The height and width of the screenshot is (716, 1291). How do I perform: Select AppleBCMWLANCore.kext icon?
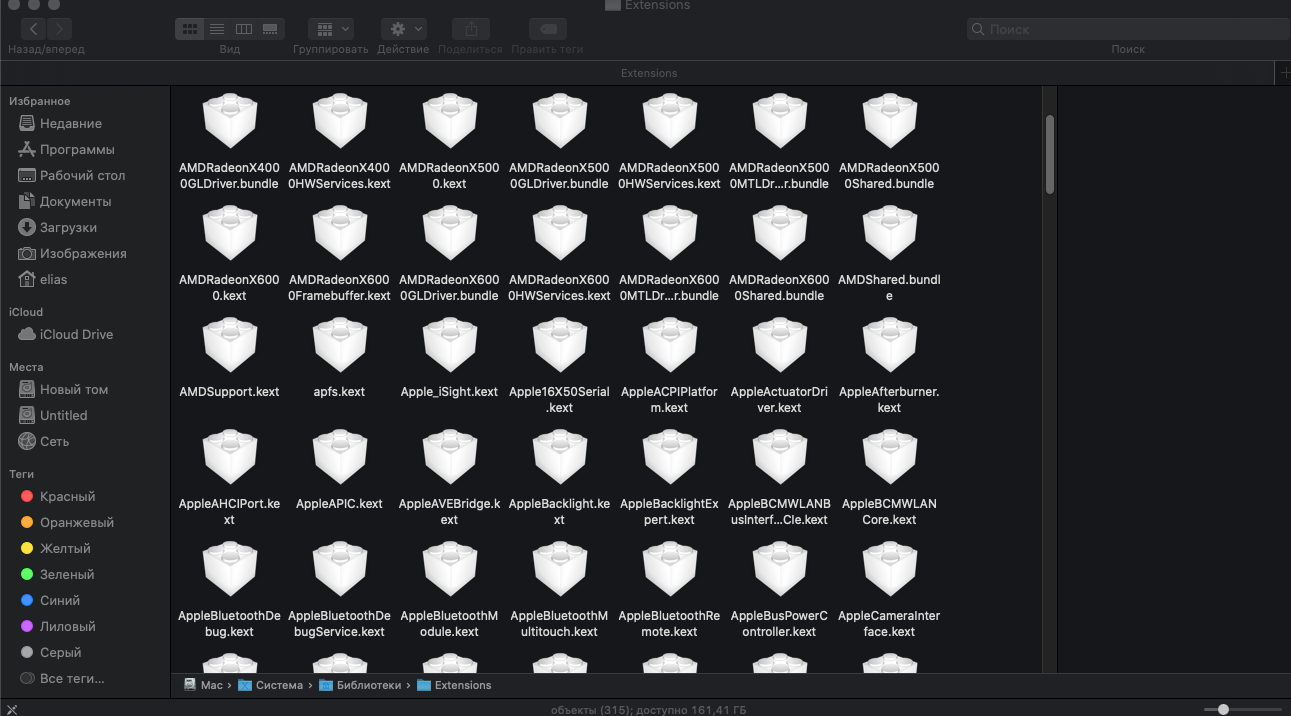point(889,458)
